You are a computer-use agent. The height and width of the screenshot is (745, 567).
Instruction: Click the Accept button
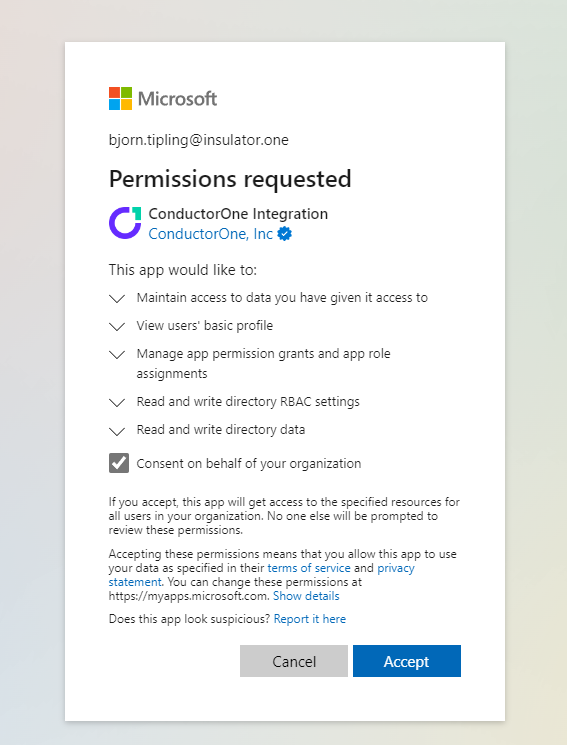click(x=407, y=661)
